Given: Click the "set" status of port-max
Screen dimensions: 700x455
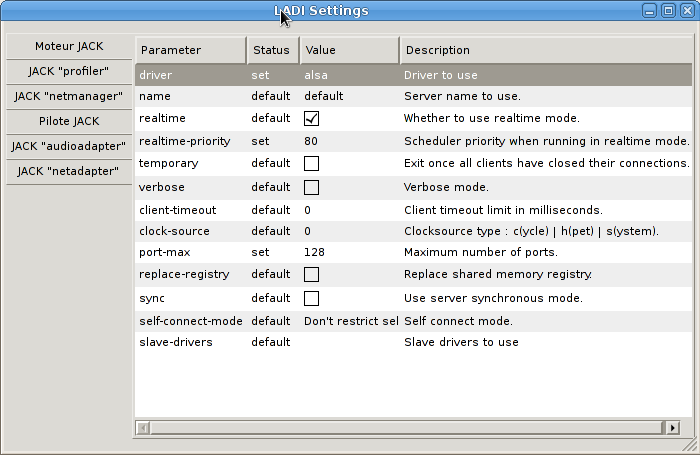Looking at the screenshot, I should (x=260, y=252).
